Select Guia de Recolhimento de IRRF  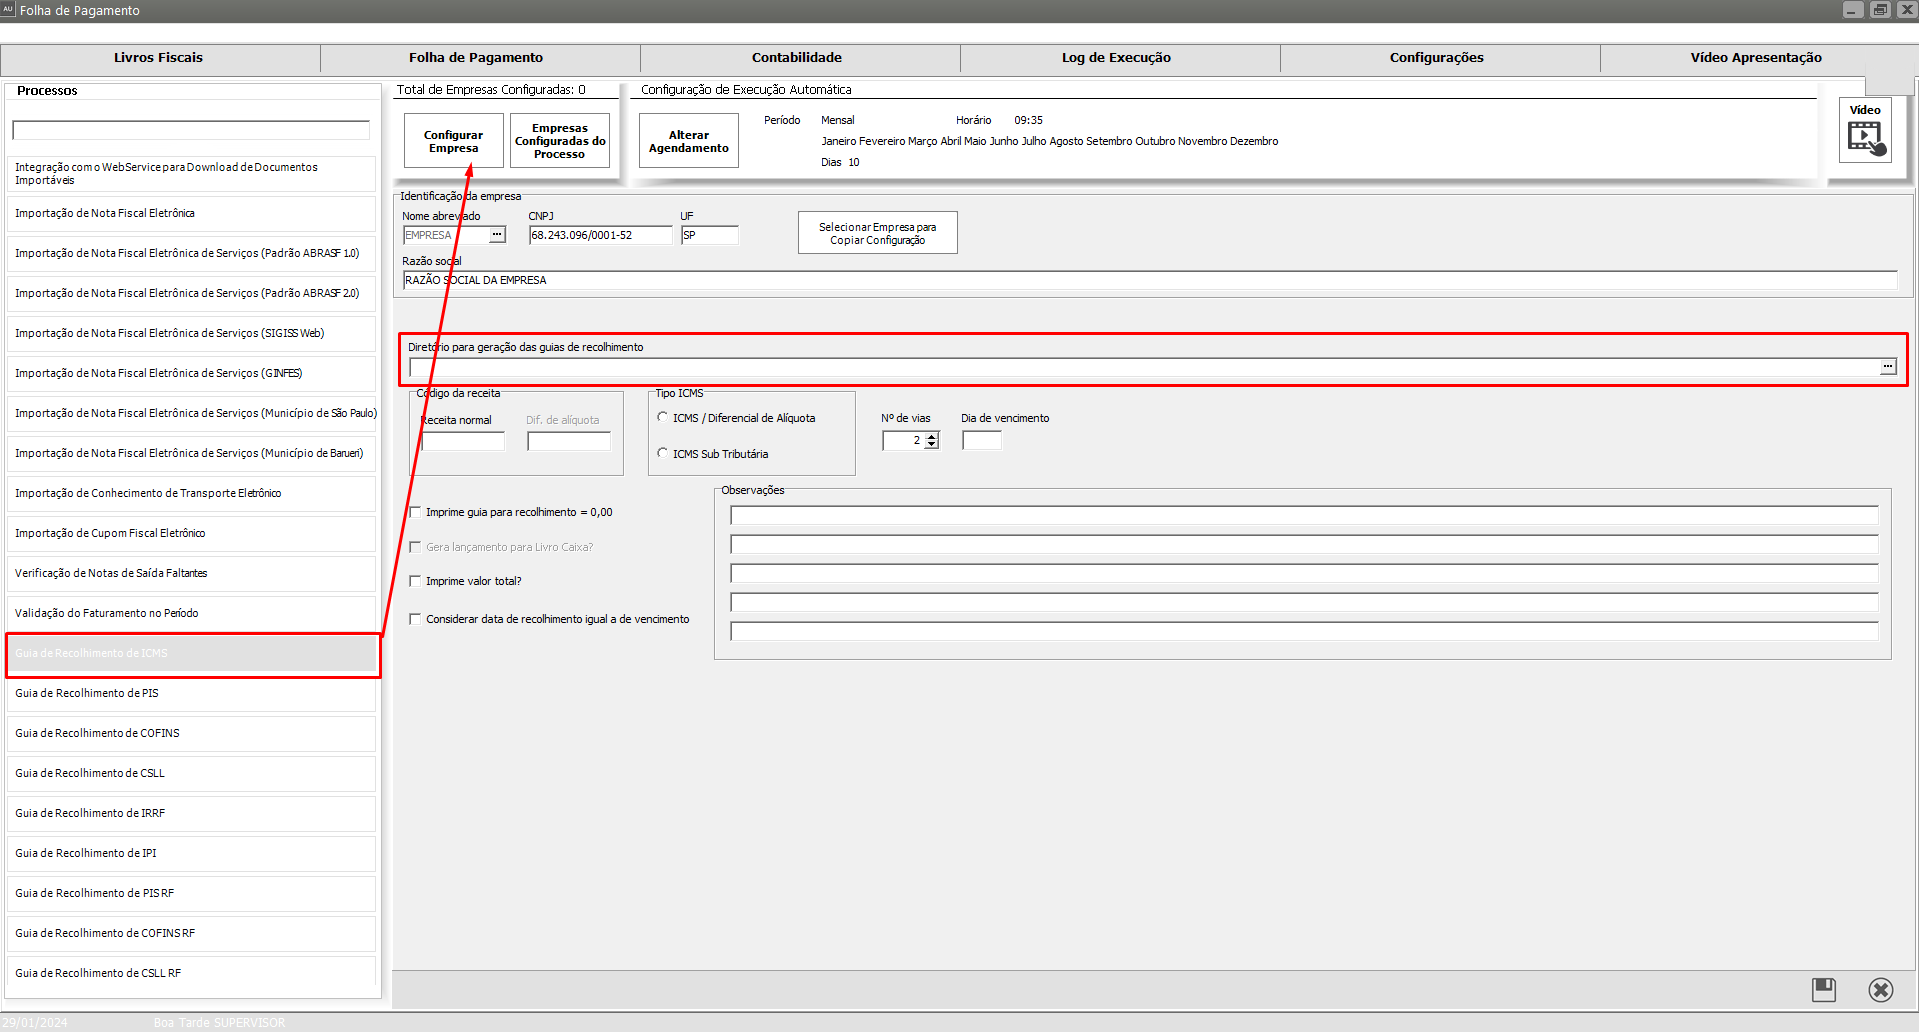click(191, 813)
